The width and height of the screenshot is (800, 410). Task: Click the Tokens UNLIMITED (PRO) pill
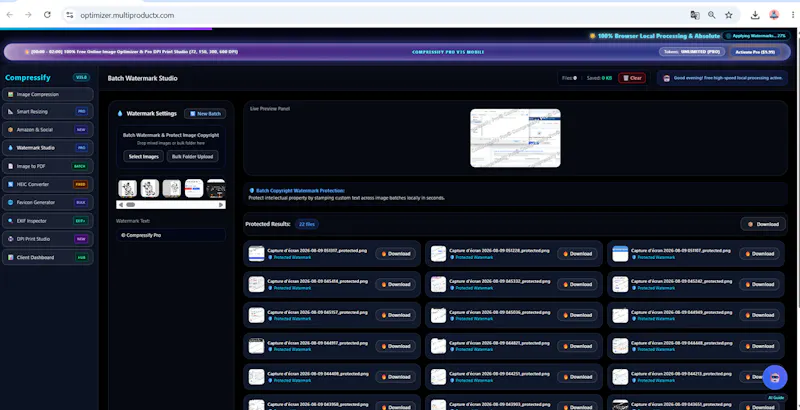[x=691, y=52]
